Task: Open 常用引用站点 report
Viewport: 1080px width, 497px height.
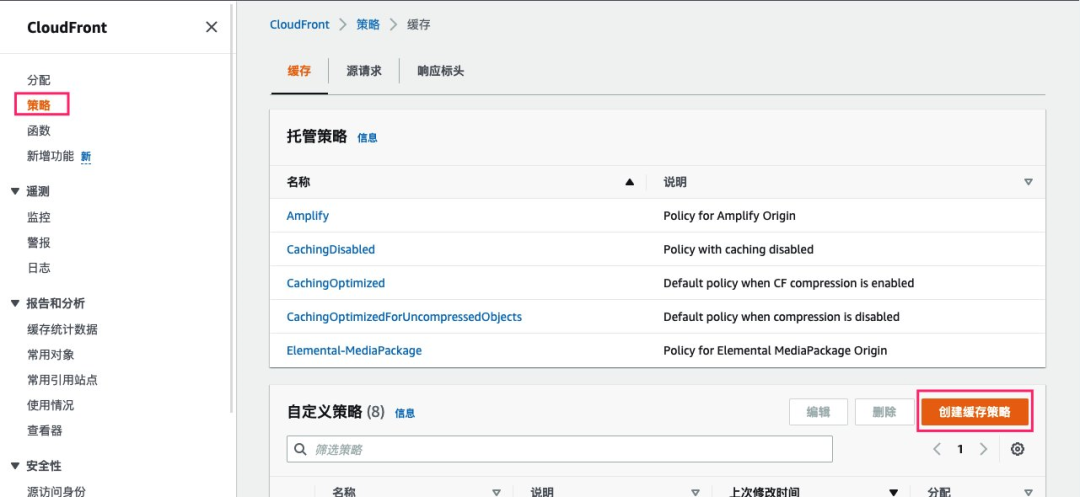Action: pos(62,380)
